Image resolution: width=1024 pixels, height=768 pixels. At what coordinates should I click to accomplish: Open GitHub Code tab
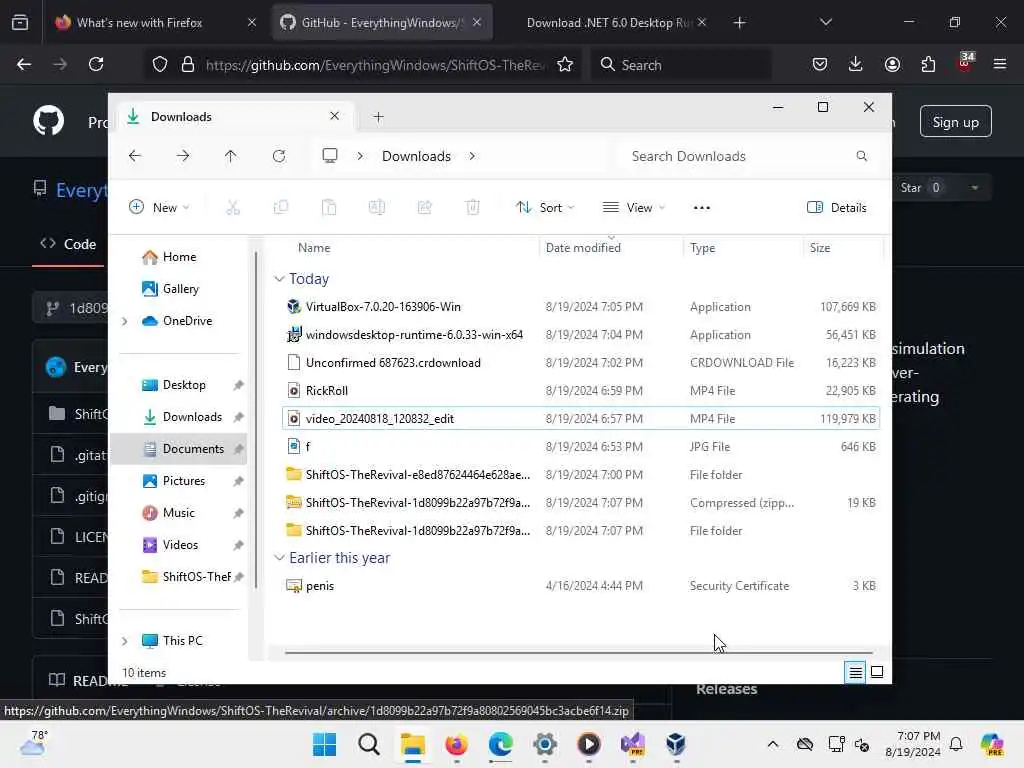(68, 244)
